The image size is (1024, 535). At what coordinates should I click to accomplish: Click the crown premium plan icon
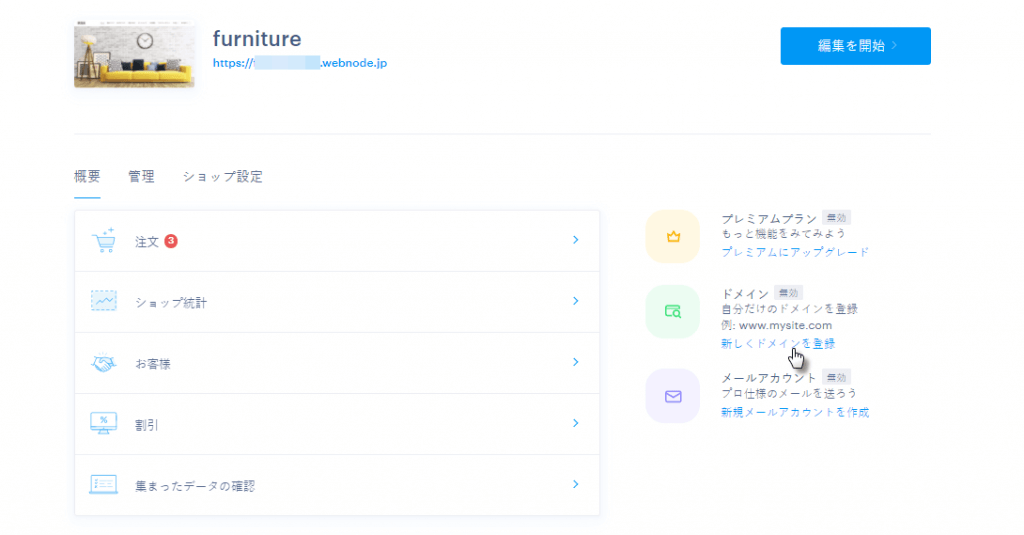tap(673, 236)
